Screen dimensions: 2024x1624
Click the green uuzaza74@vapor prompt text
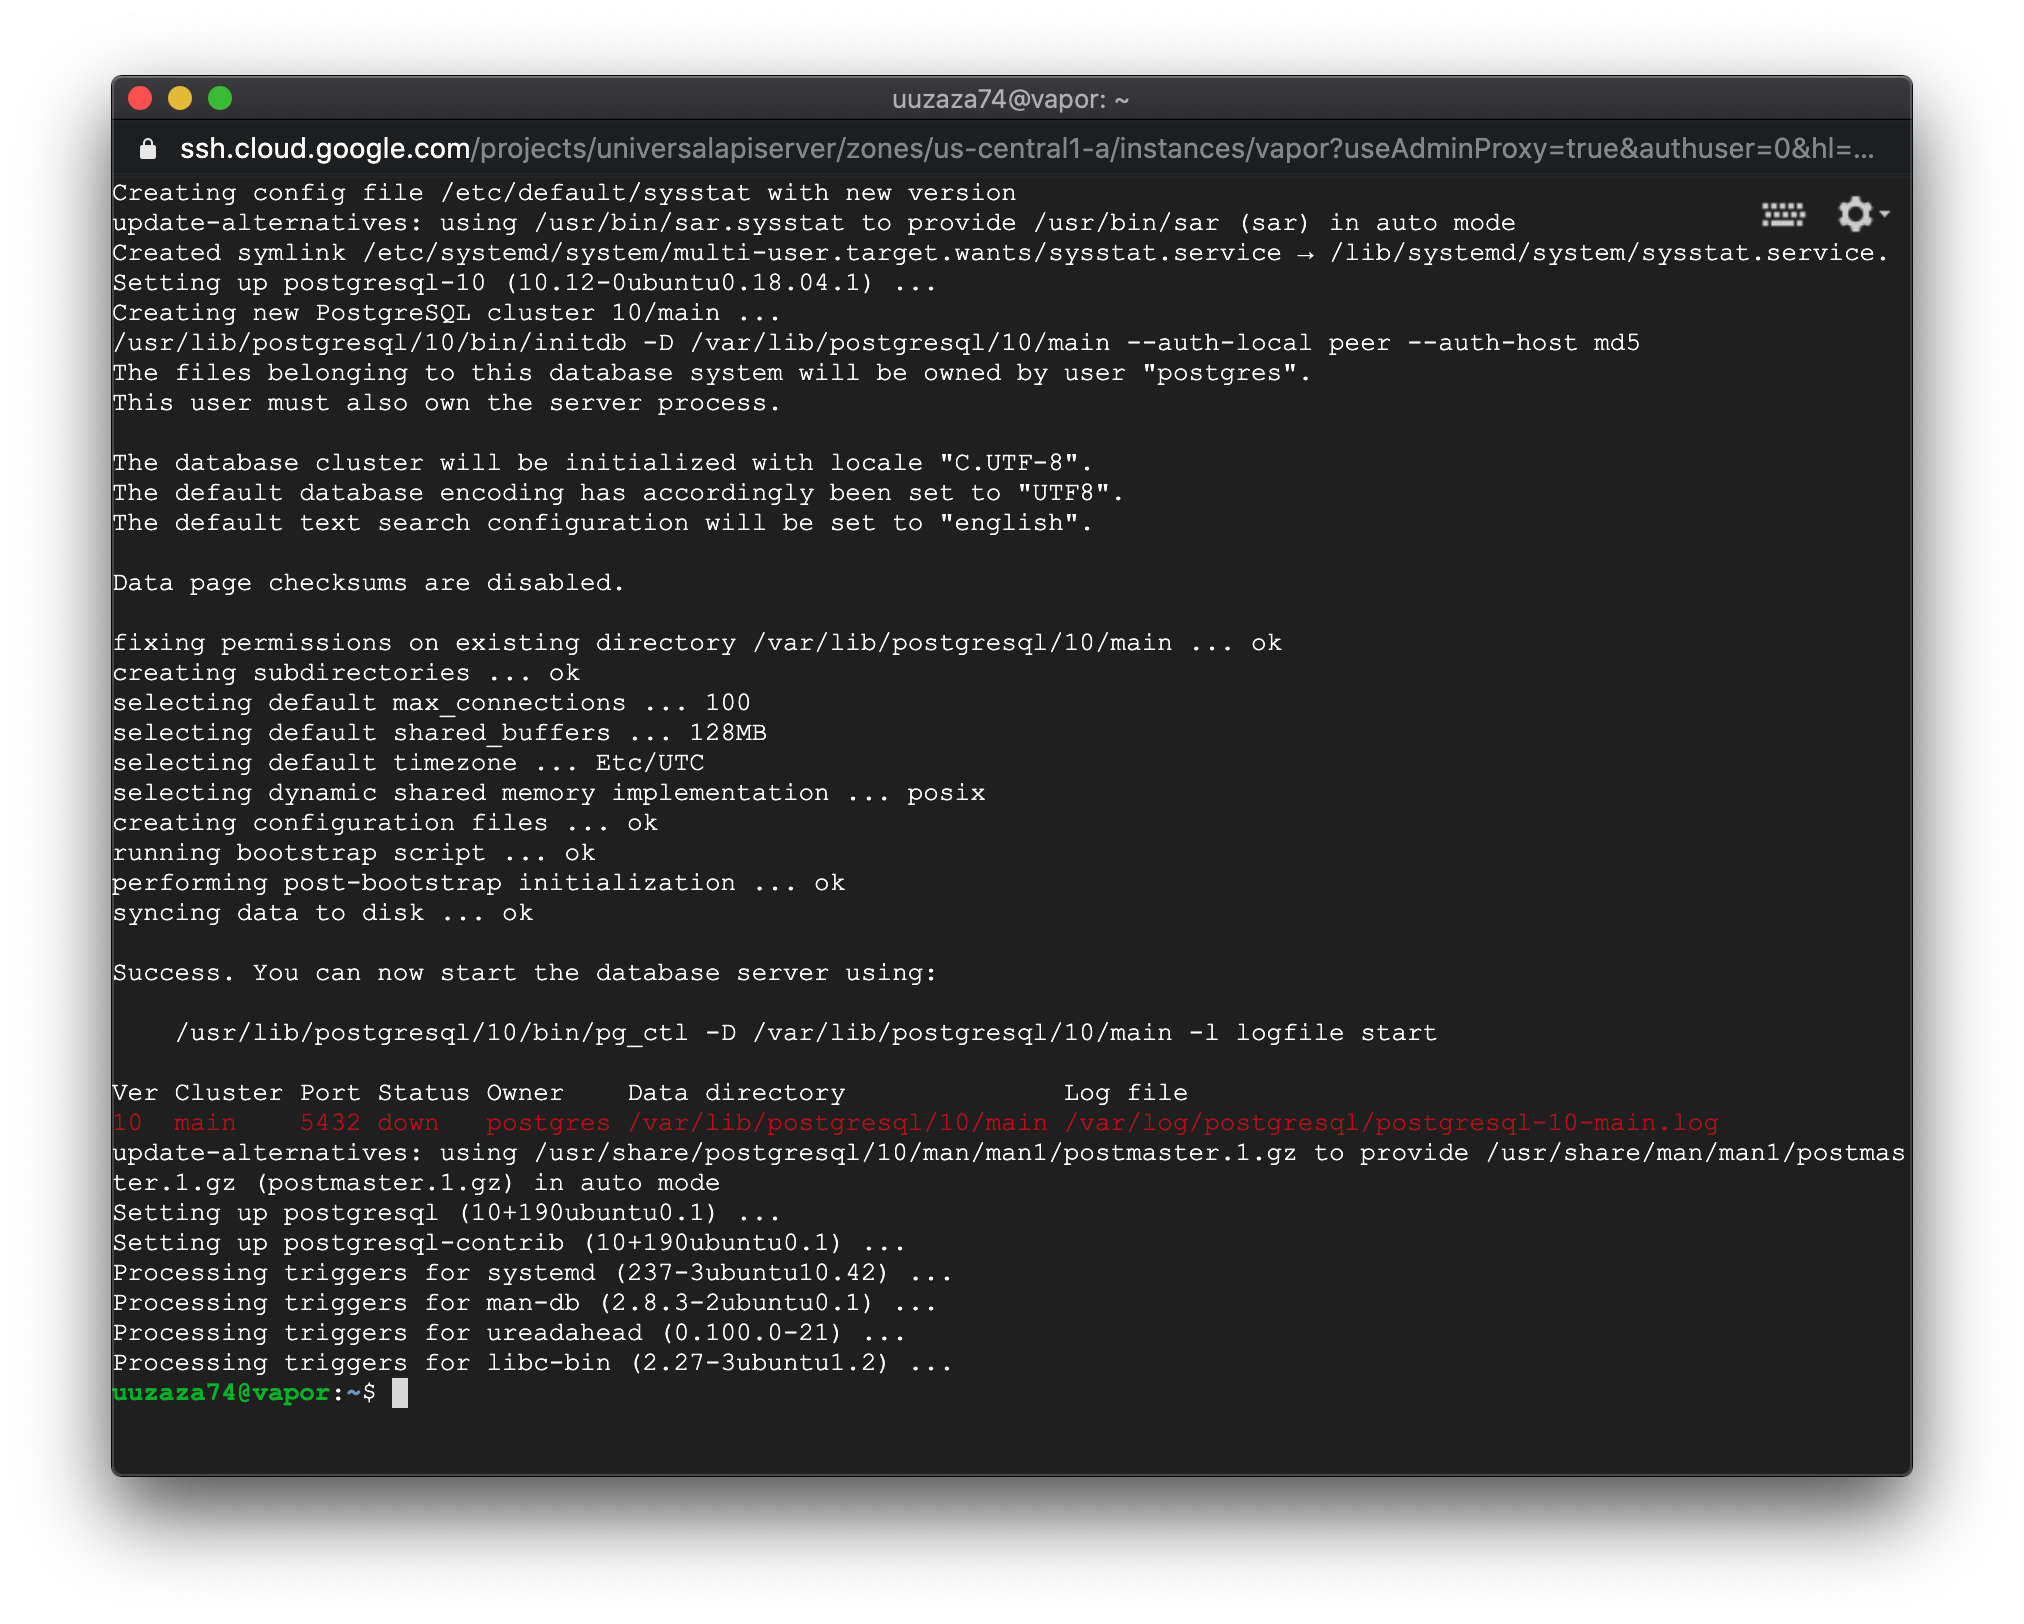tap(220, 1393)
